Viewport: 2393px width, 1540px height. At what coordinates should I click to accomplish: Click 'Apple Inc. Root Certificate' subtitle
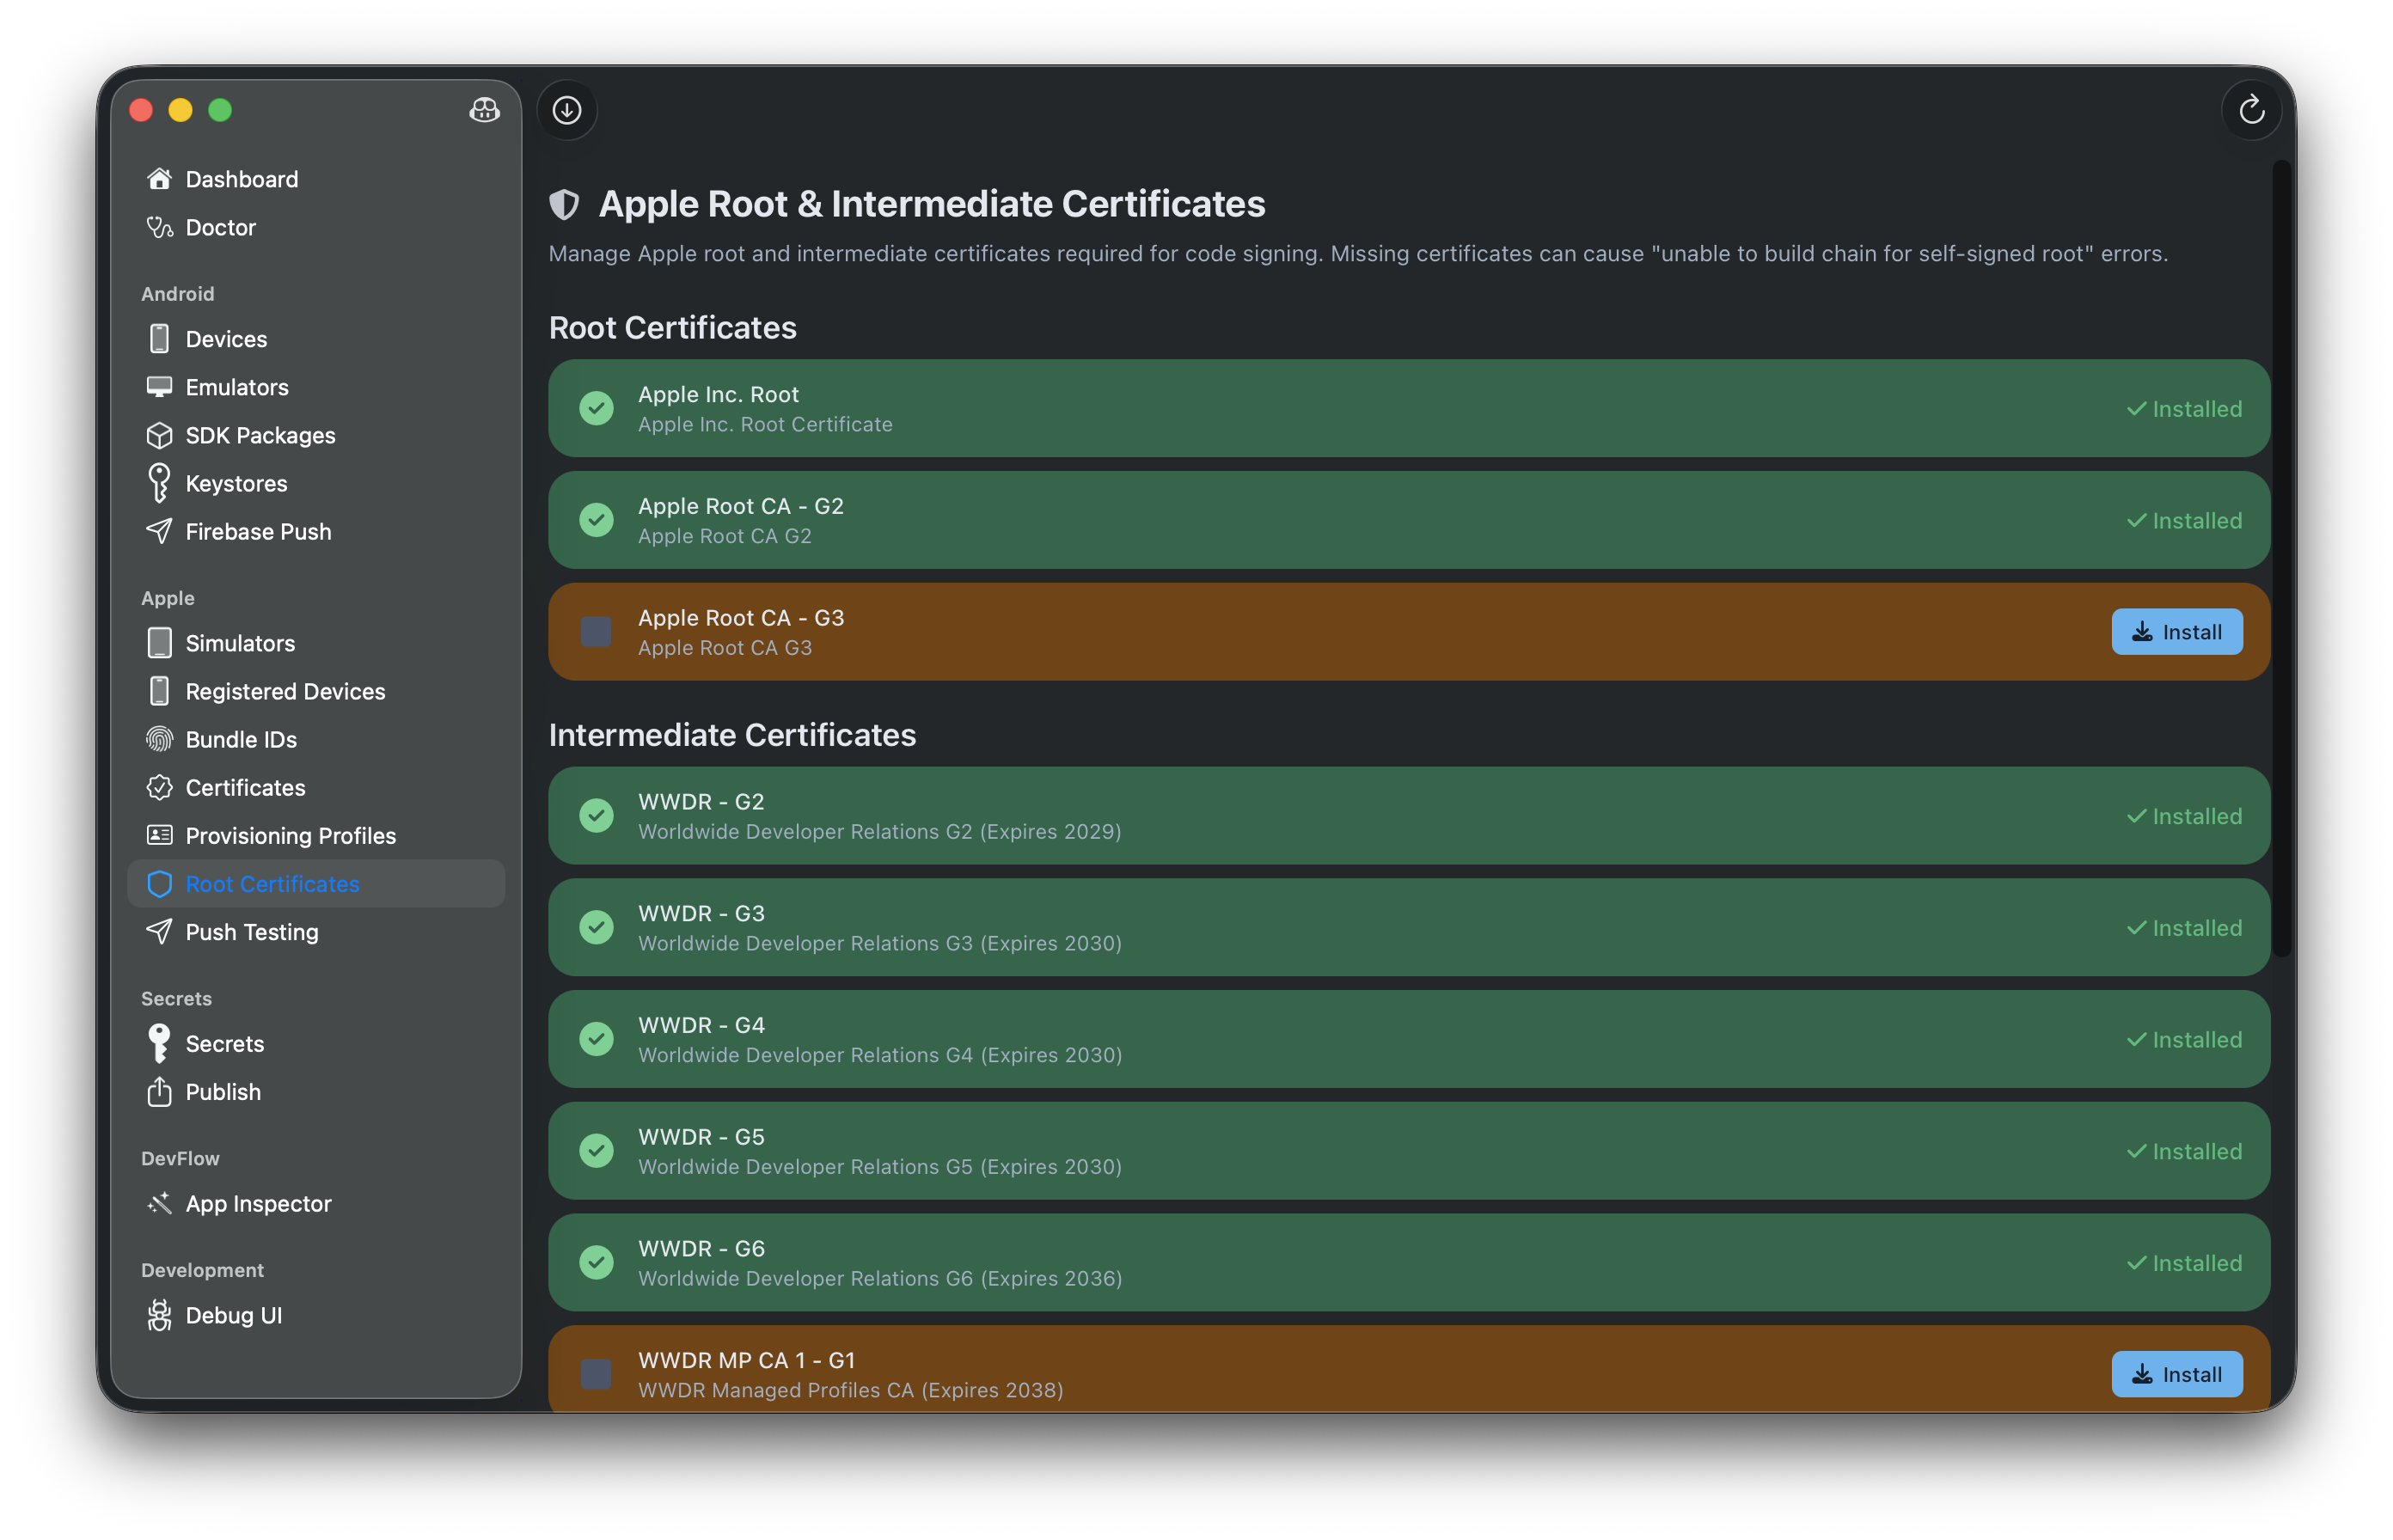point(765,424)
